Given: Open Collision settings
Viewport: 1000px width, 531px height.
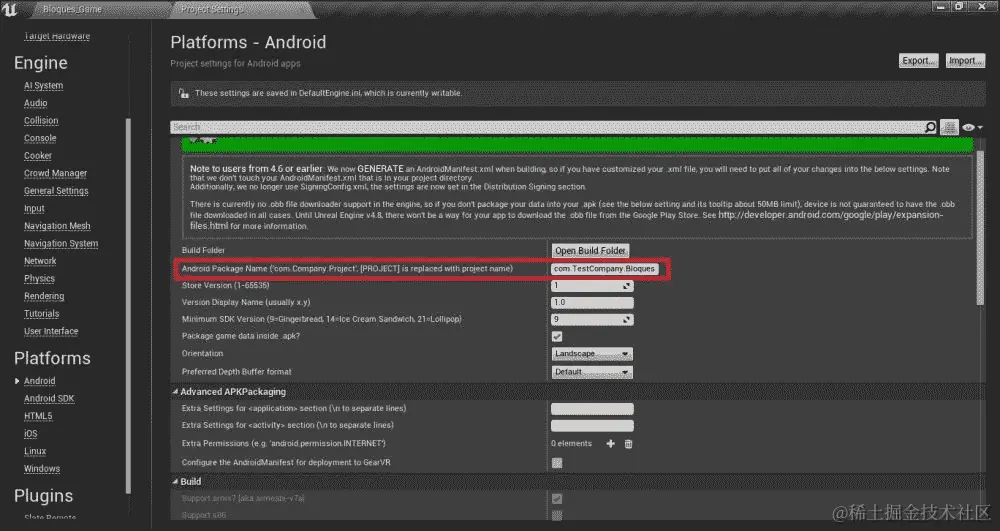Looking at the screenshot, I should tap(41, 120).
